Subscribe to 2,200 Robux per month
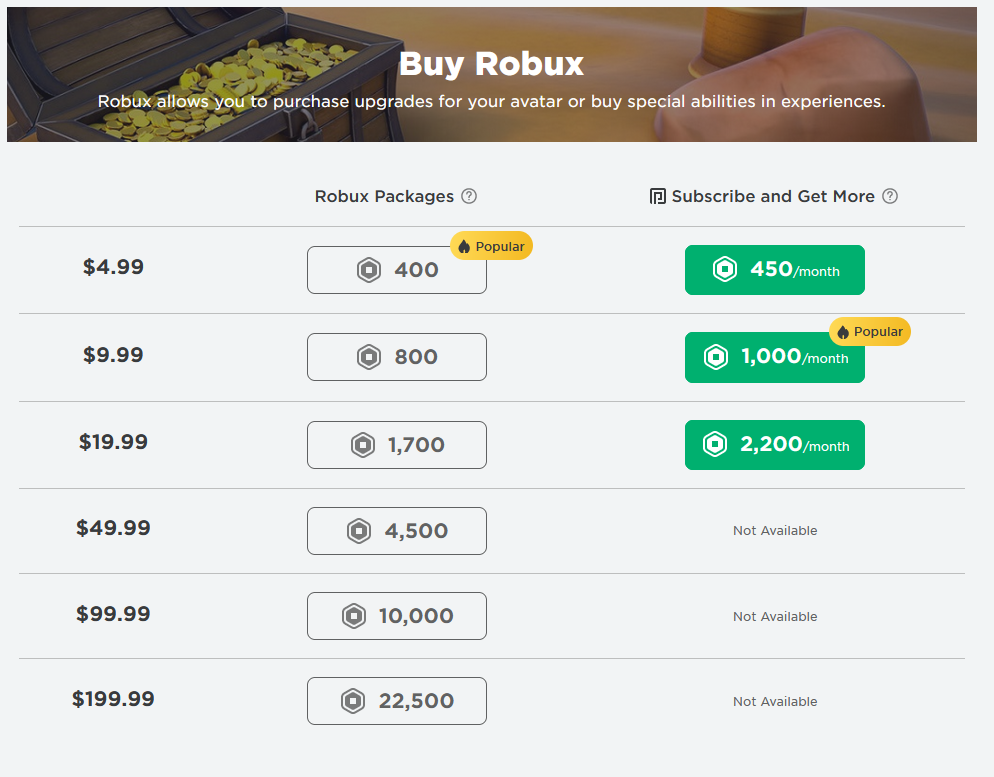The width and height of the screenshot is (994, 777). coord(775,445)
